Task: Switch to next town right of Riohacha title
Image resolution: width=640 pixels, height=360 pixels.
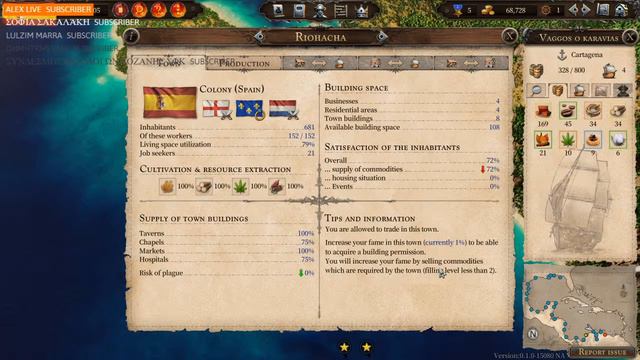Action: pyautogui.click(x=382, y=37)
